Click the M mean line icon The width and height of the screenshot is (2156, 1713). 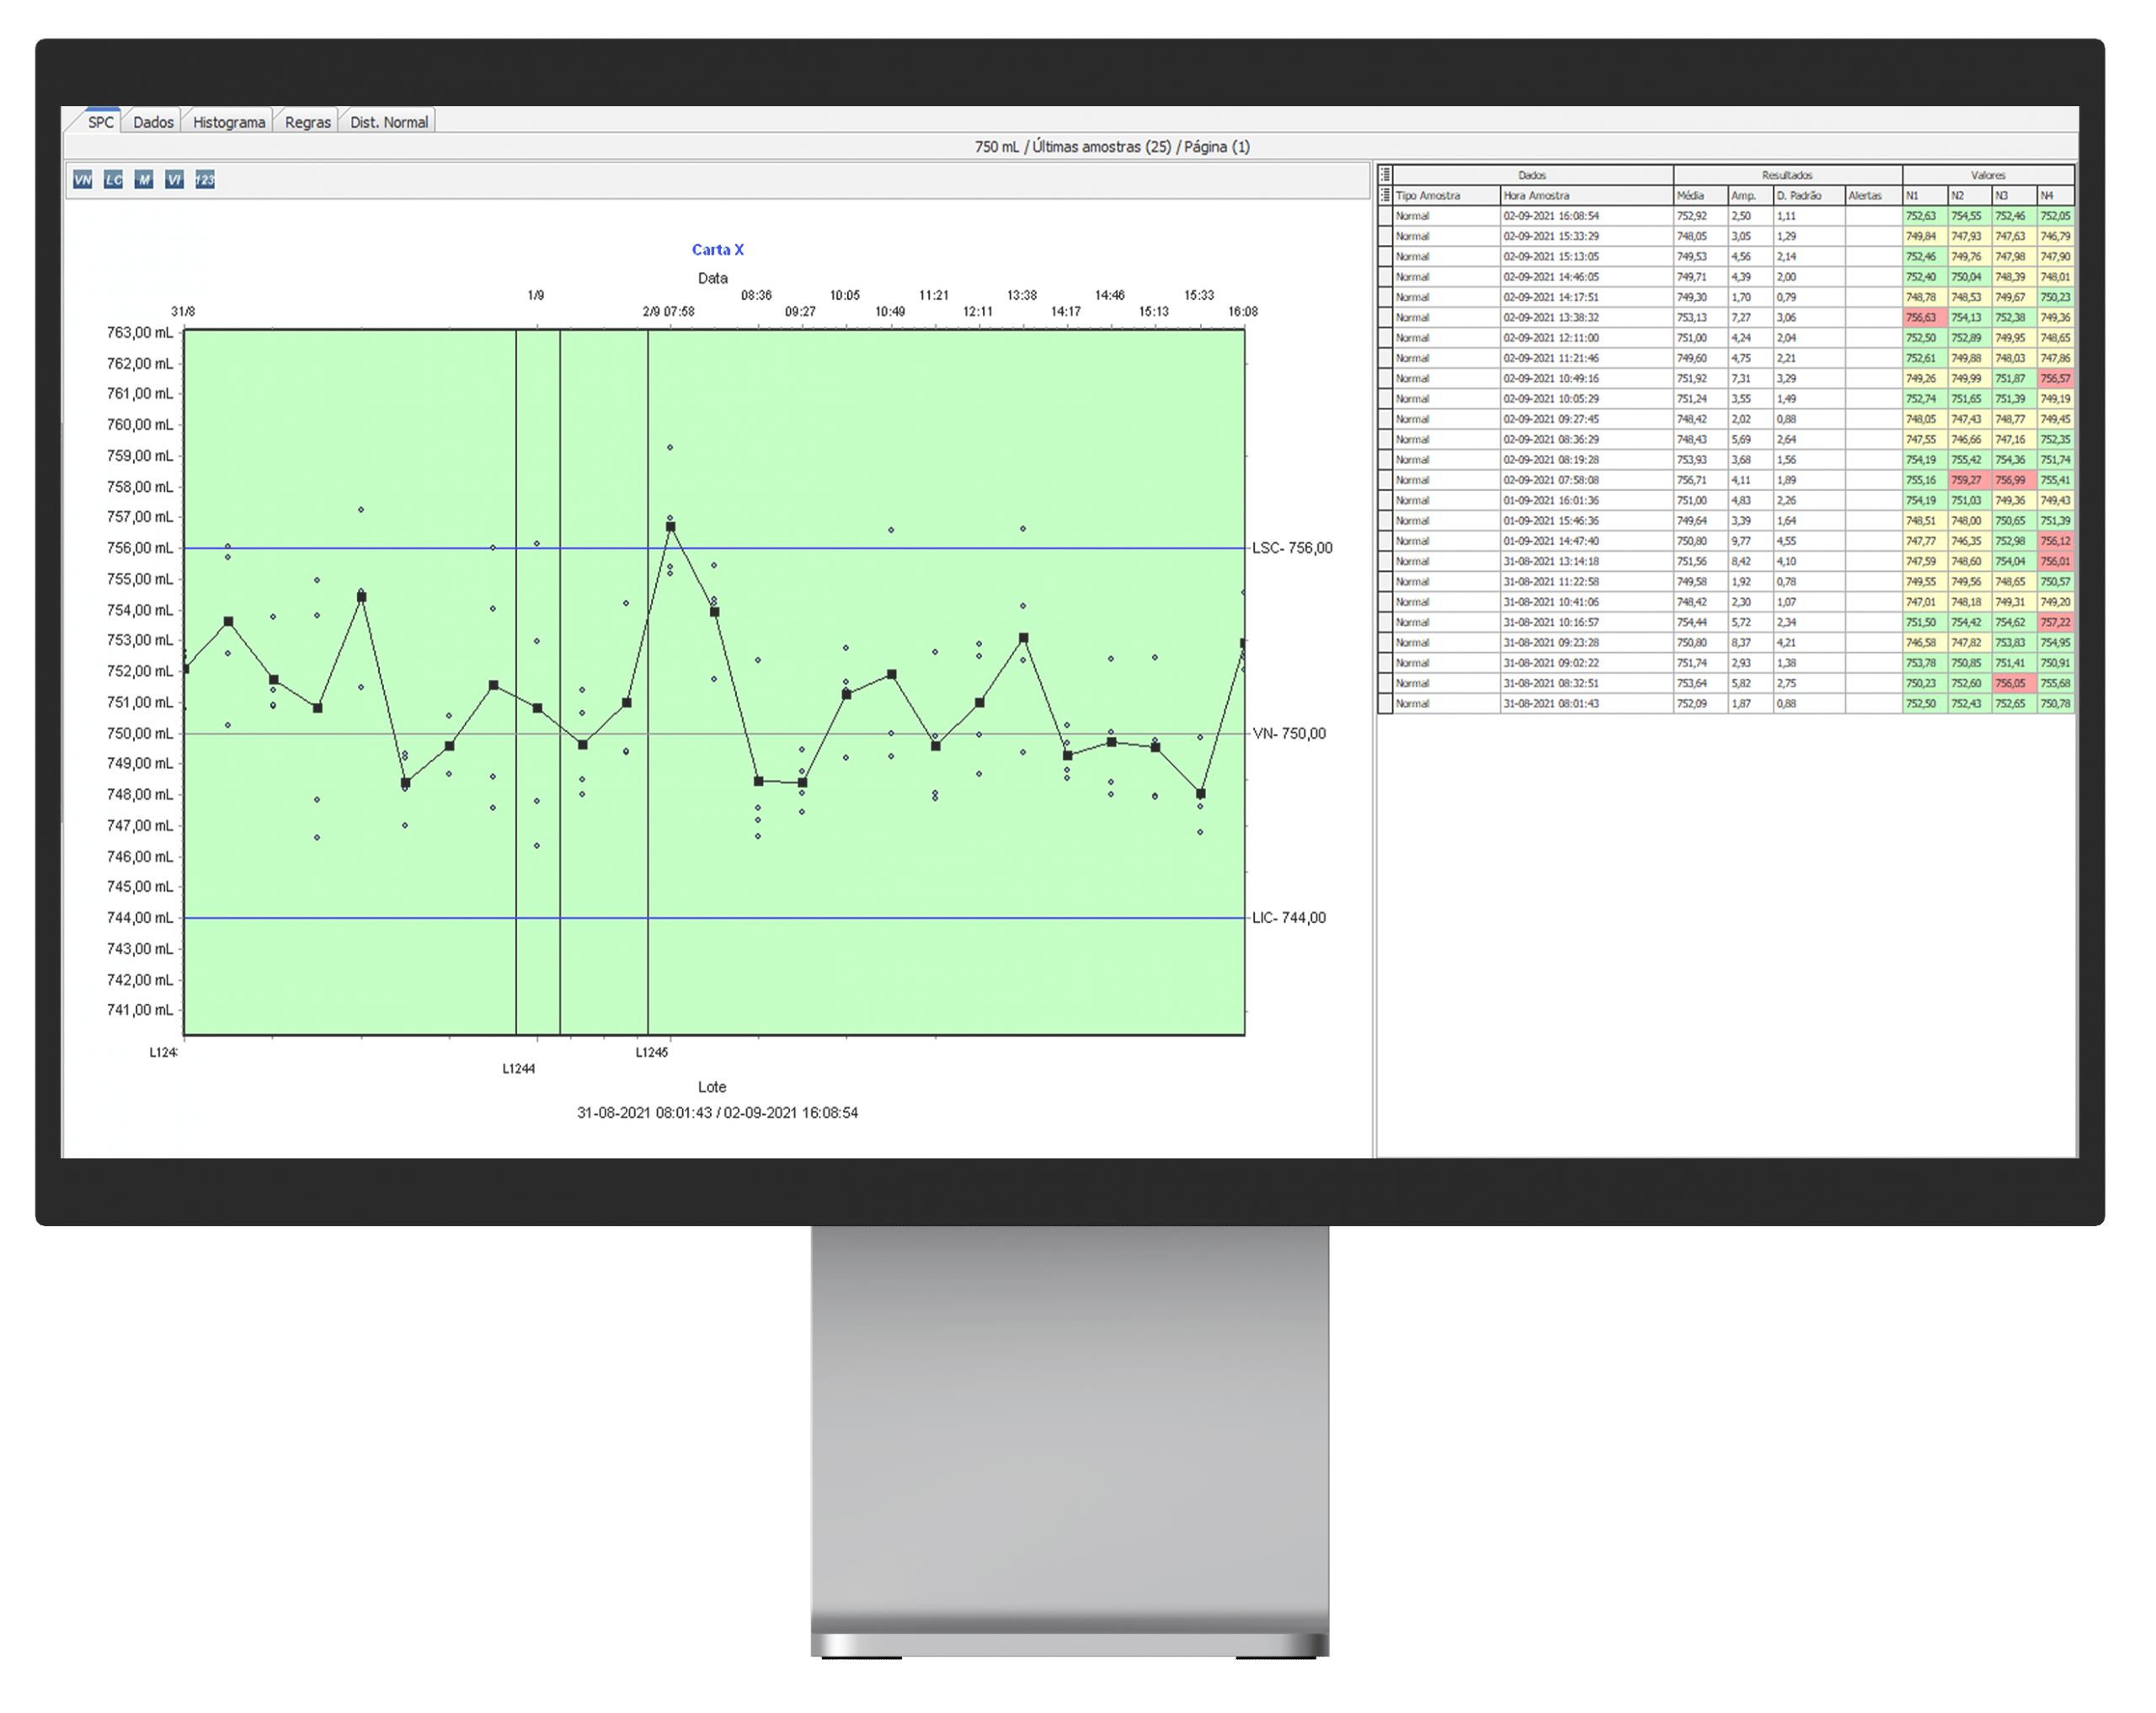click(144, 180)
